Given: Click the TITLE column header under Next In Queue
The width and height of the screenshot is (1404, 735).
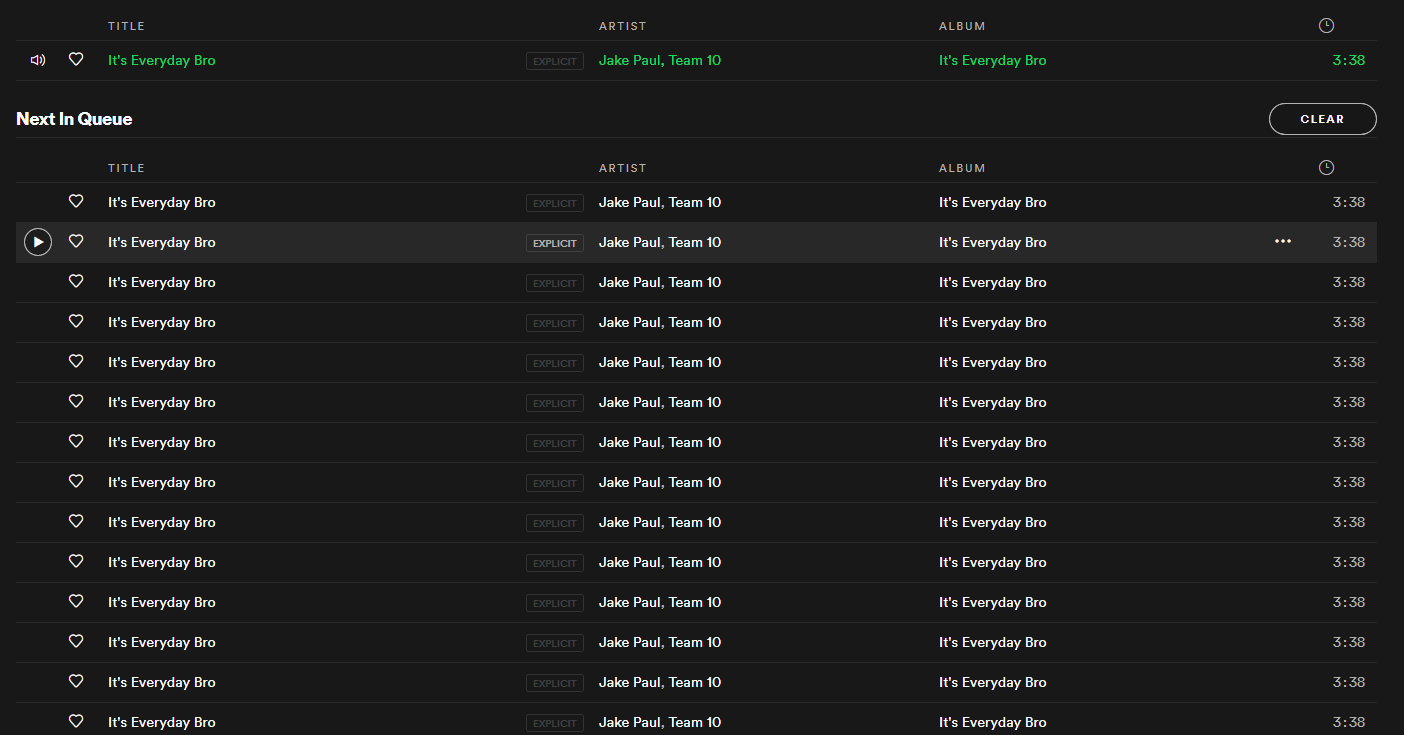Looking at the screenshot, I should click(126, 168).
